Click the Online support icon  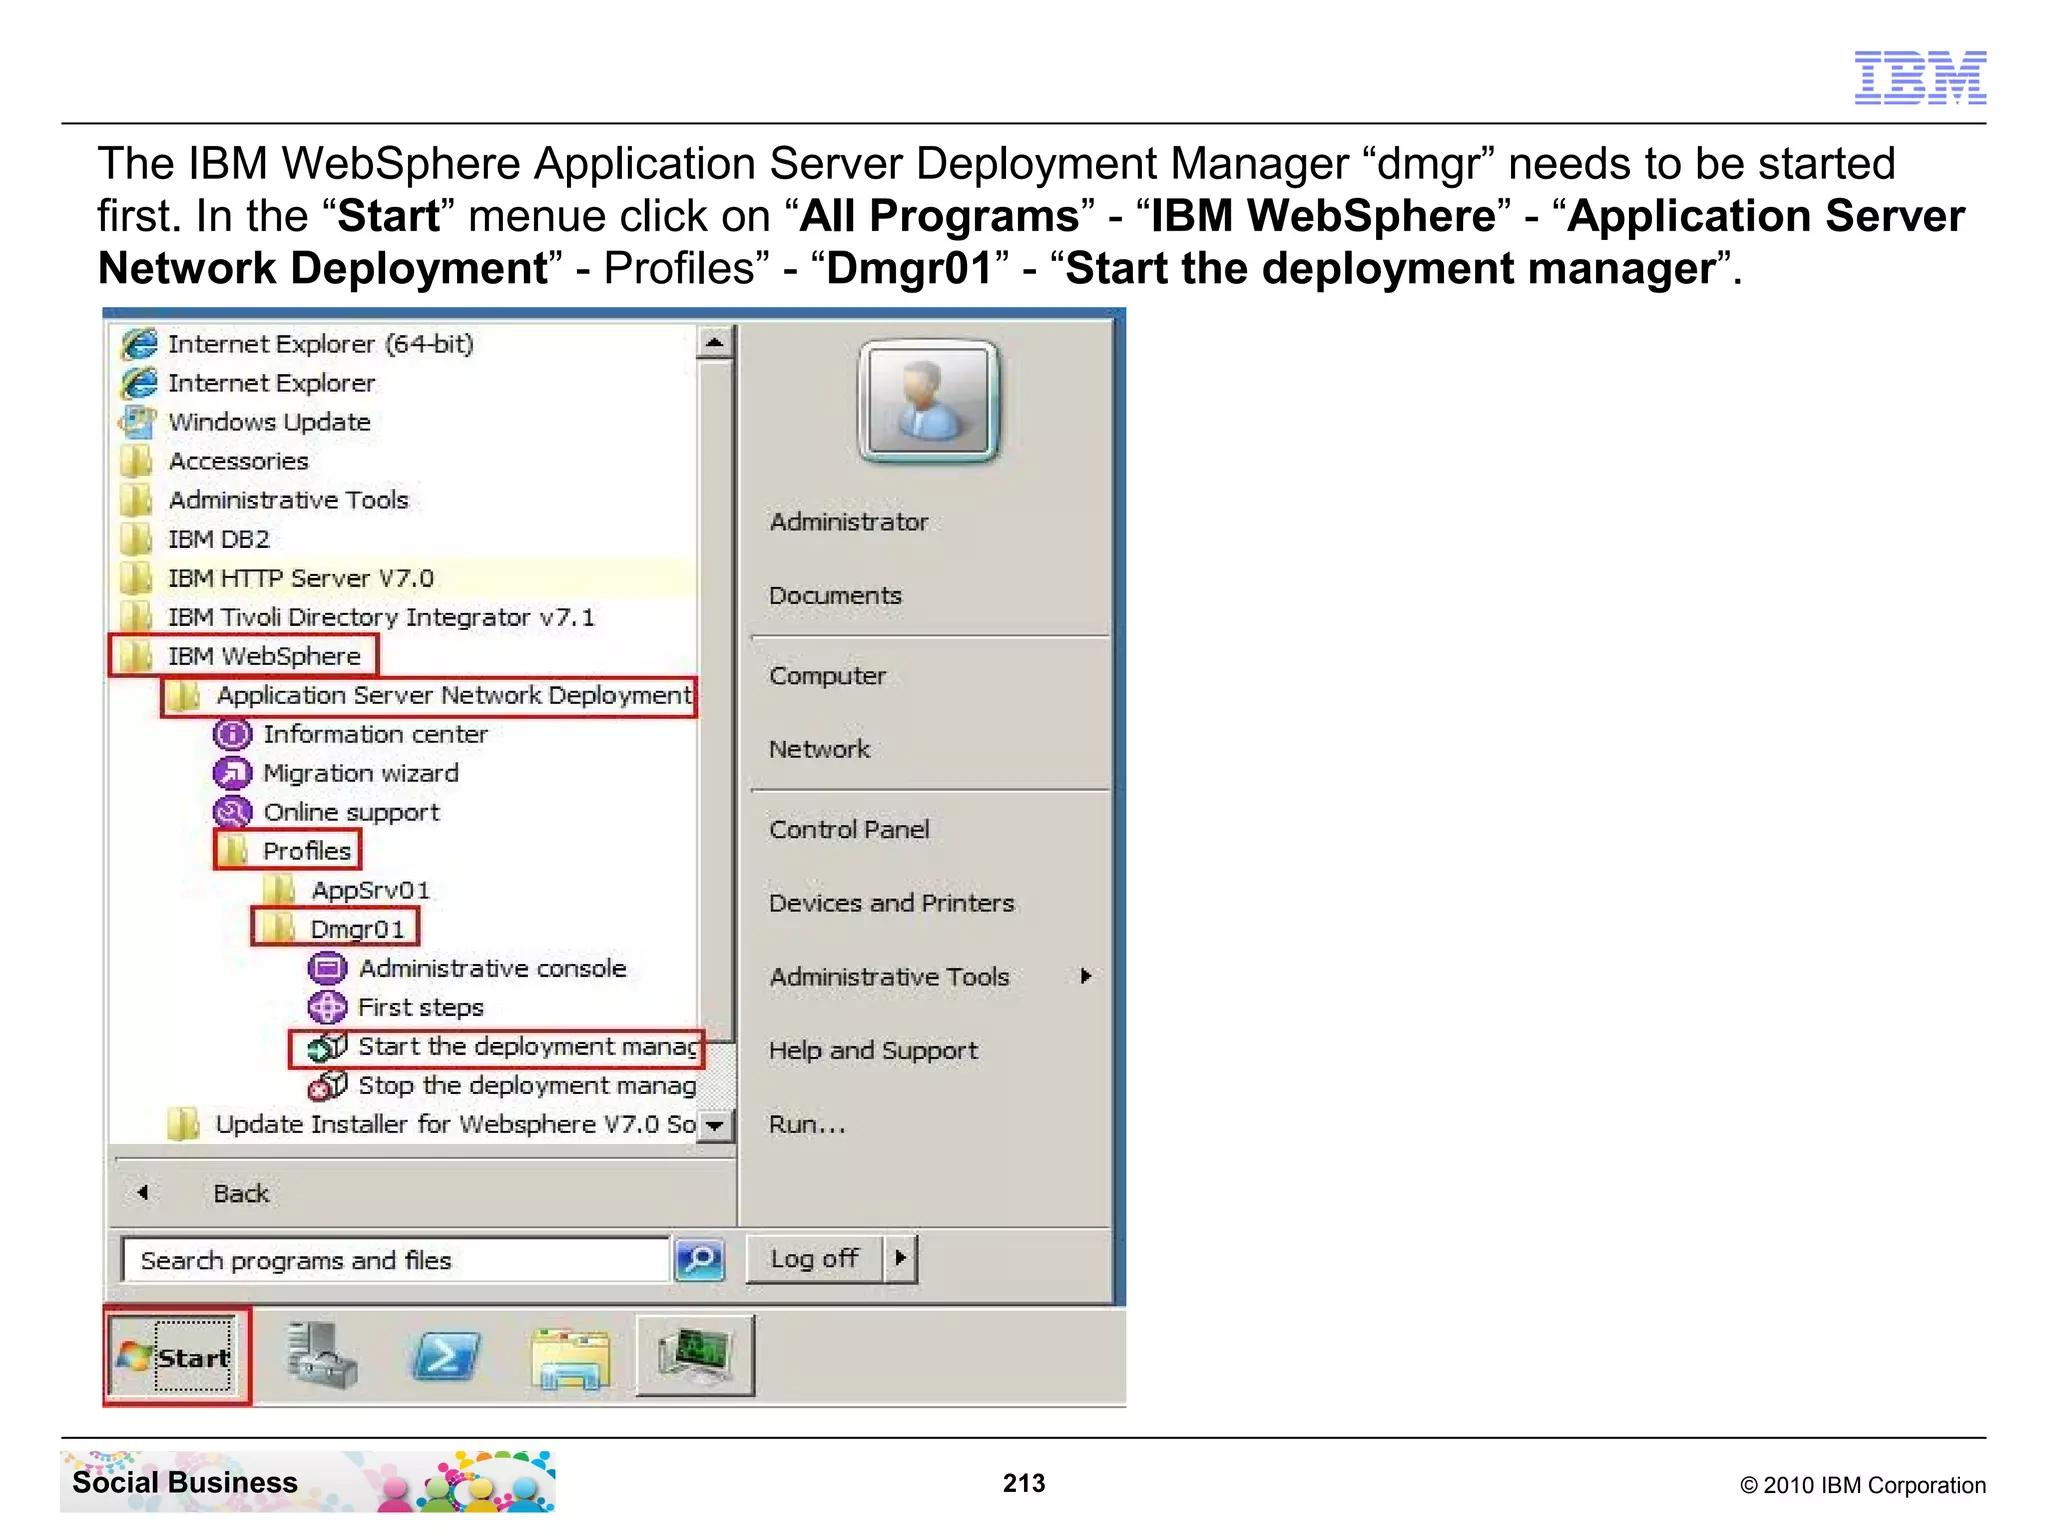232,813
